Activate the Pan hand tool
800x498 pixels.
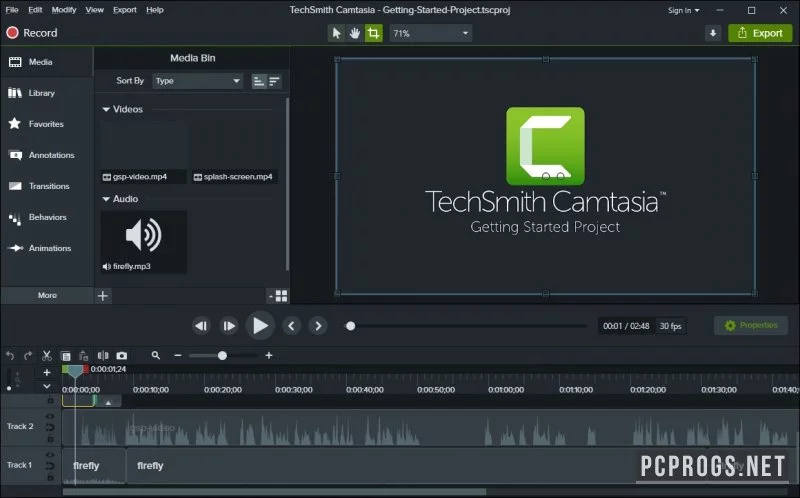pyautogui.click(x=355, y=33)
